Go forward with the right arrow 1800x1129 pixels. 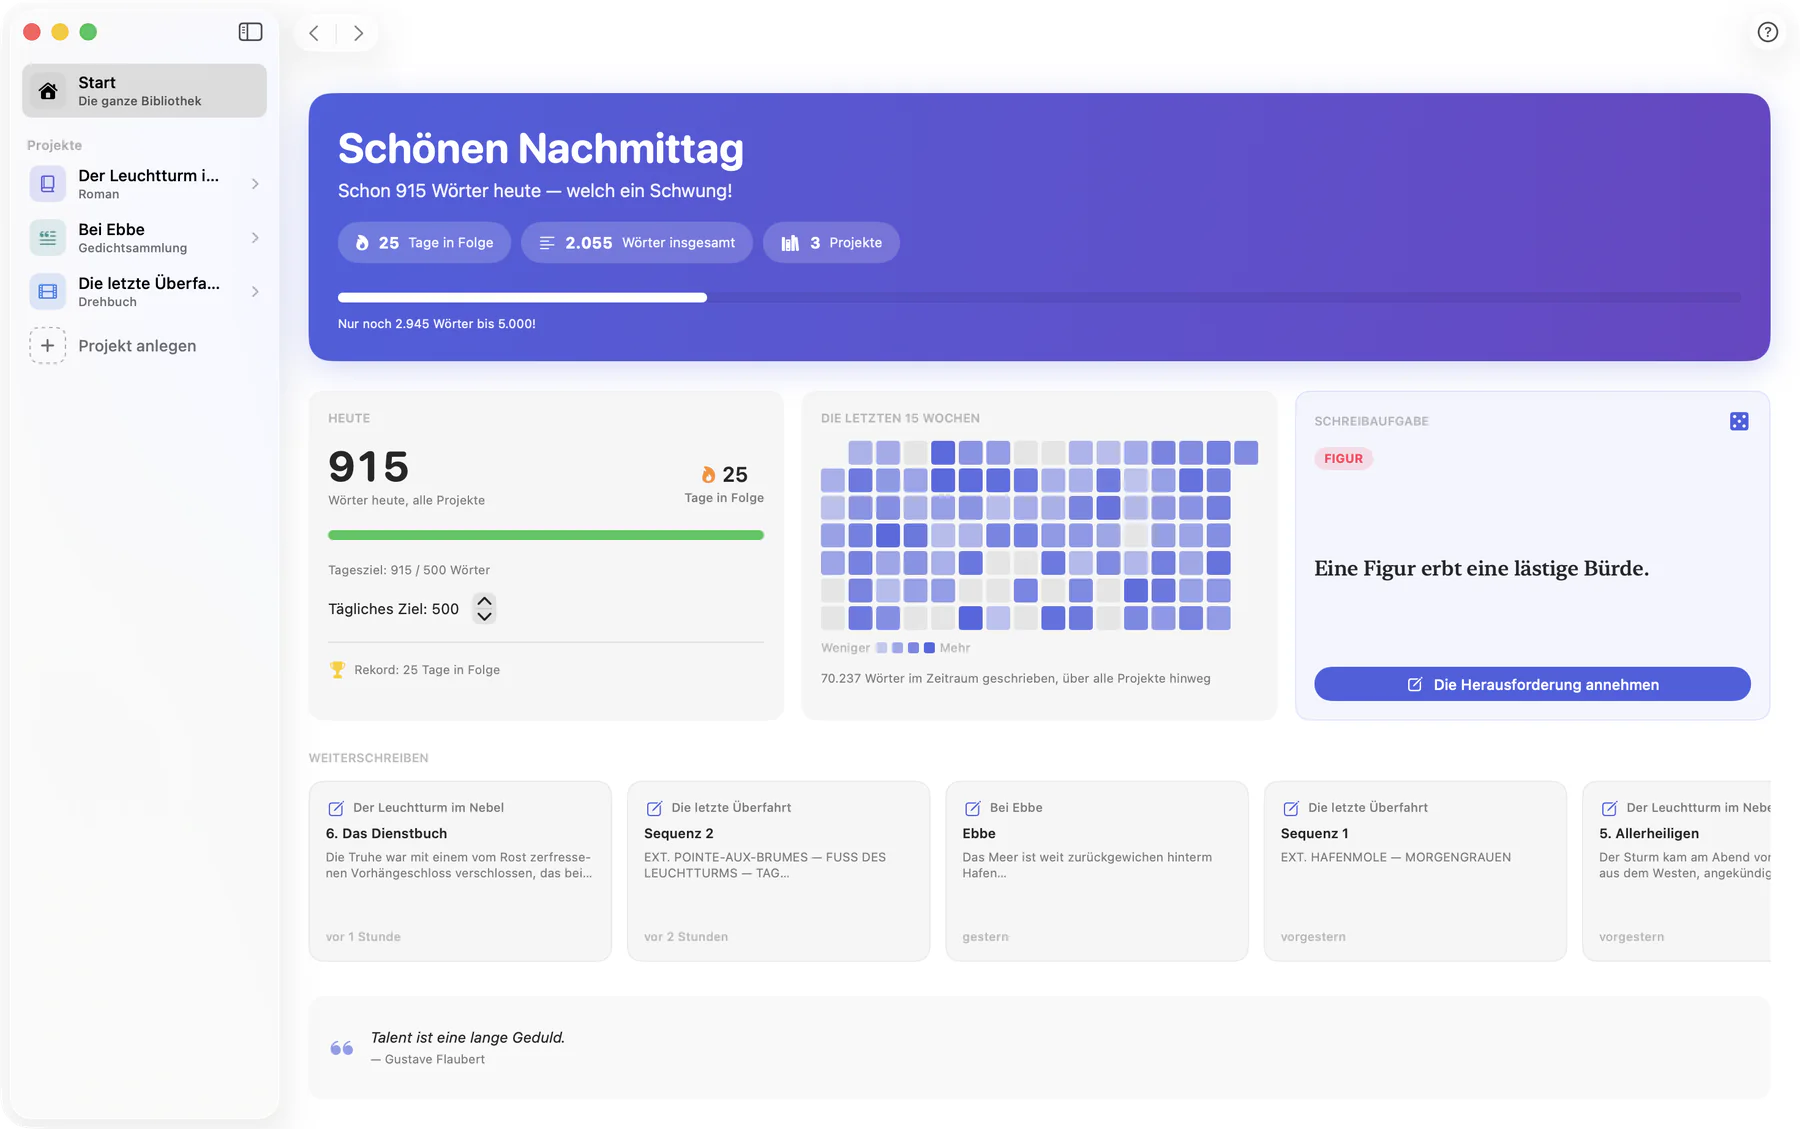pyautogui.click(x=358, y=33)
